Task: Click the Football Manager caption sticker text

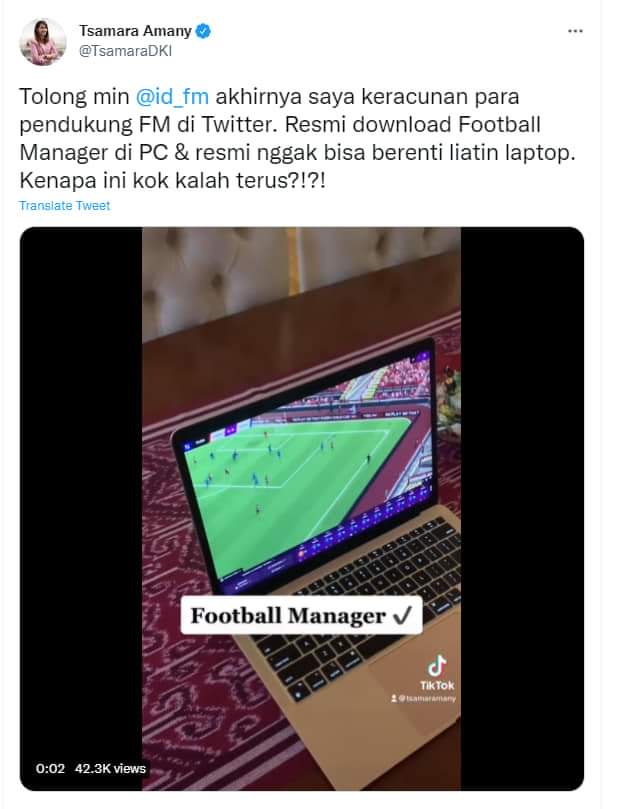Action: [x=288, y=616]
